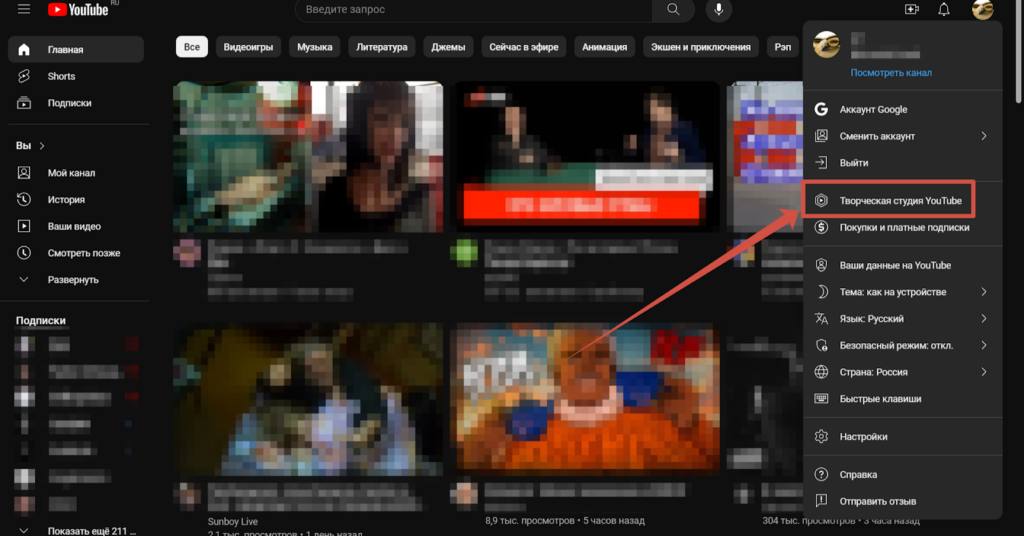Open Отправить отзыв
This screenshot has width=1024, height=536.
(x=903, y=502)
